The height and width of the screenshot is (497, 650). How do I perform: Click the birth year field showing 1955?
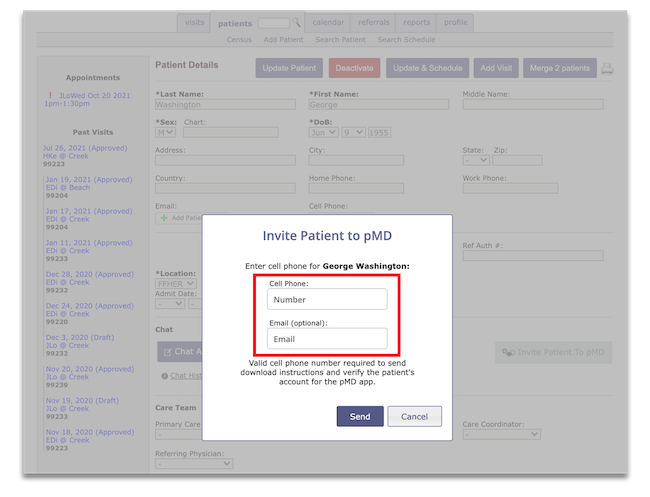[379, 133]
